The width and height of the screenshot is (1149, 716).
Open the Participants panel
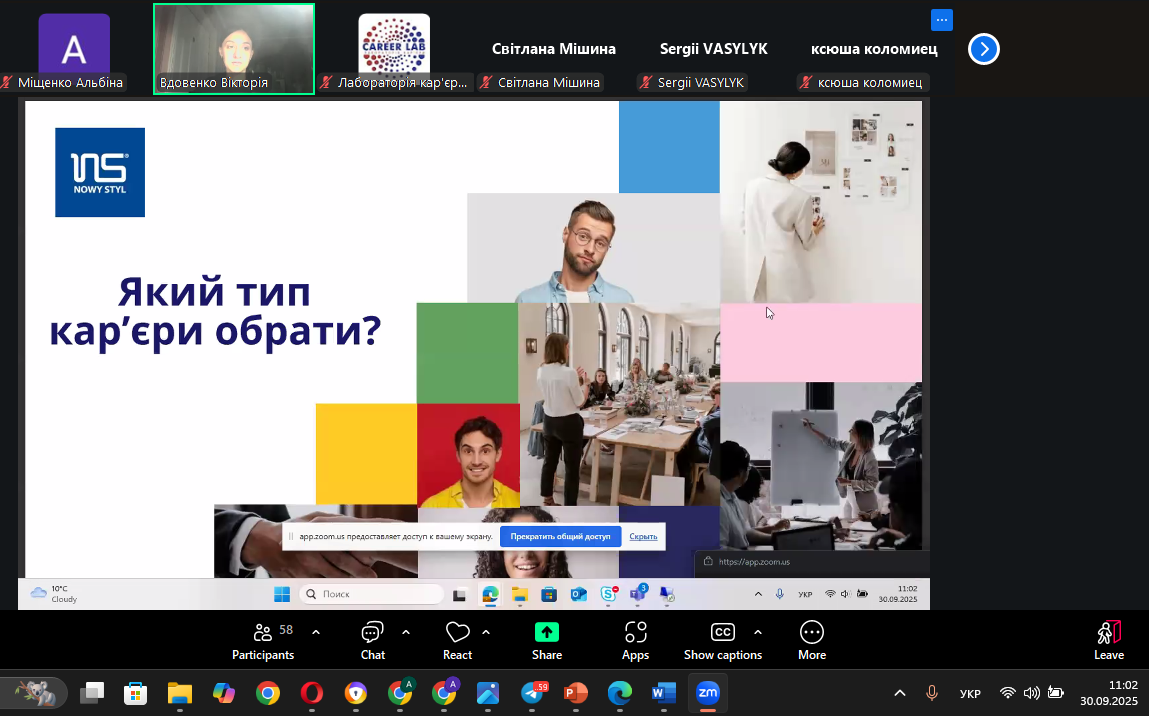point(263,640)
